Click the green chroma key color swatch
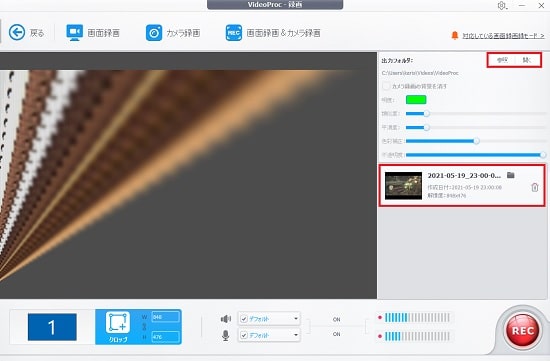Viewport: 550px width, 361px height. tap(416, 100)
